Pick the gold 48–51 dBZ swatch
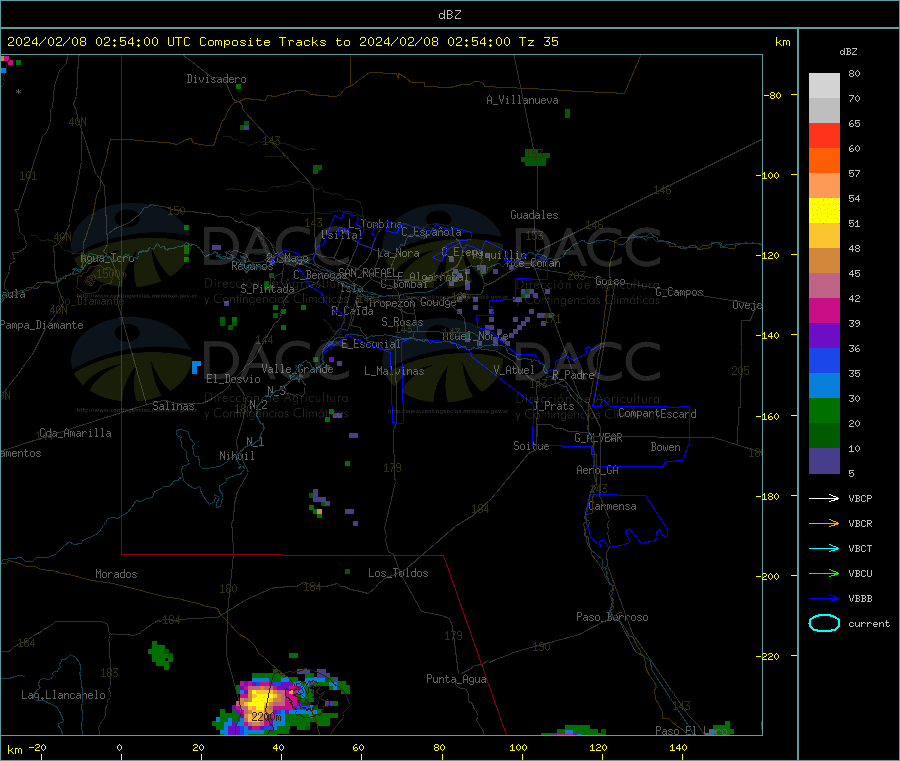The image size is (900, 761). pos(824,235)
